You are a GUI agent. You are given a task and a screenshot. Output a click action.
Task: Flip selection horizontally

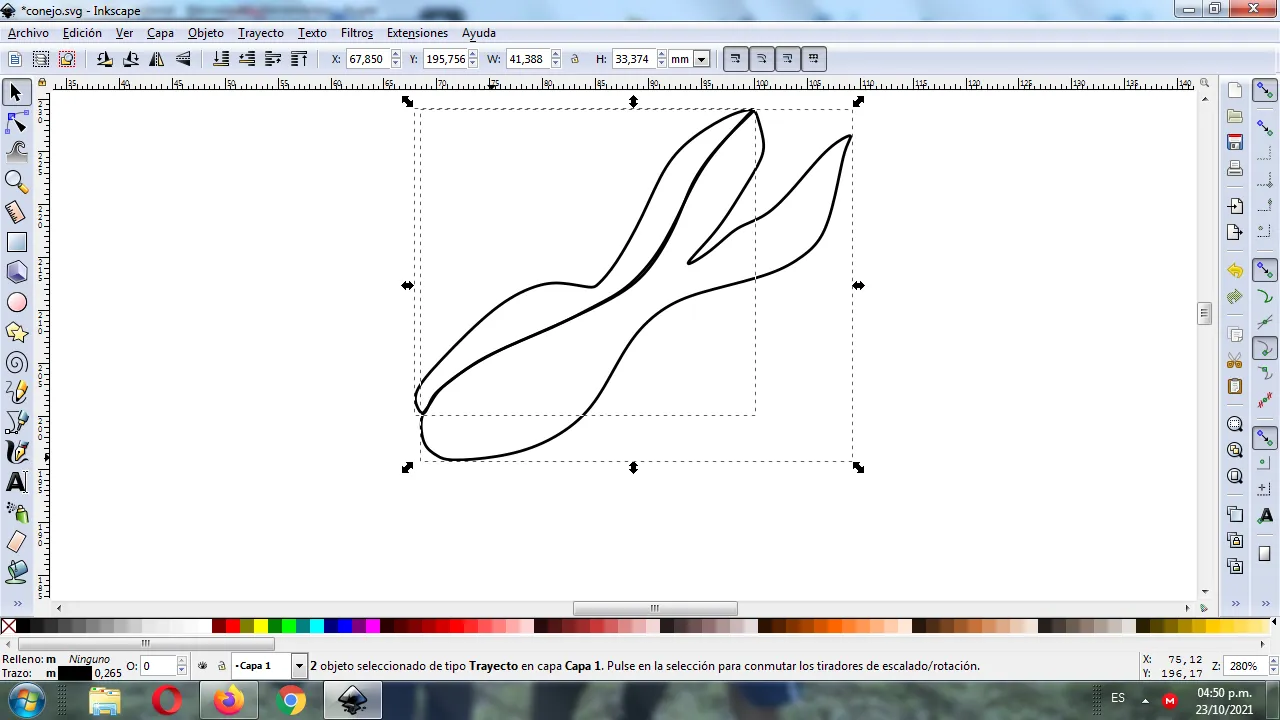[157, 59]
